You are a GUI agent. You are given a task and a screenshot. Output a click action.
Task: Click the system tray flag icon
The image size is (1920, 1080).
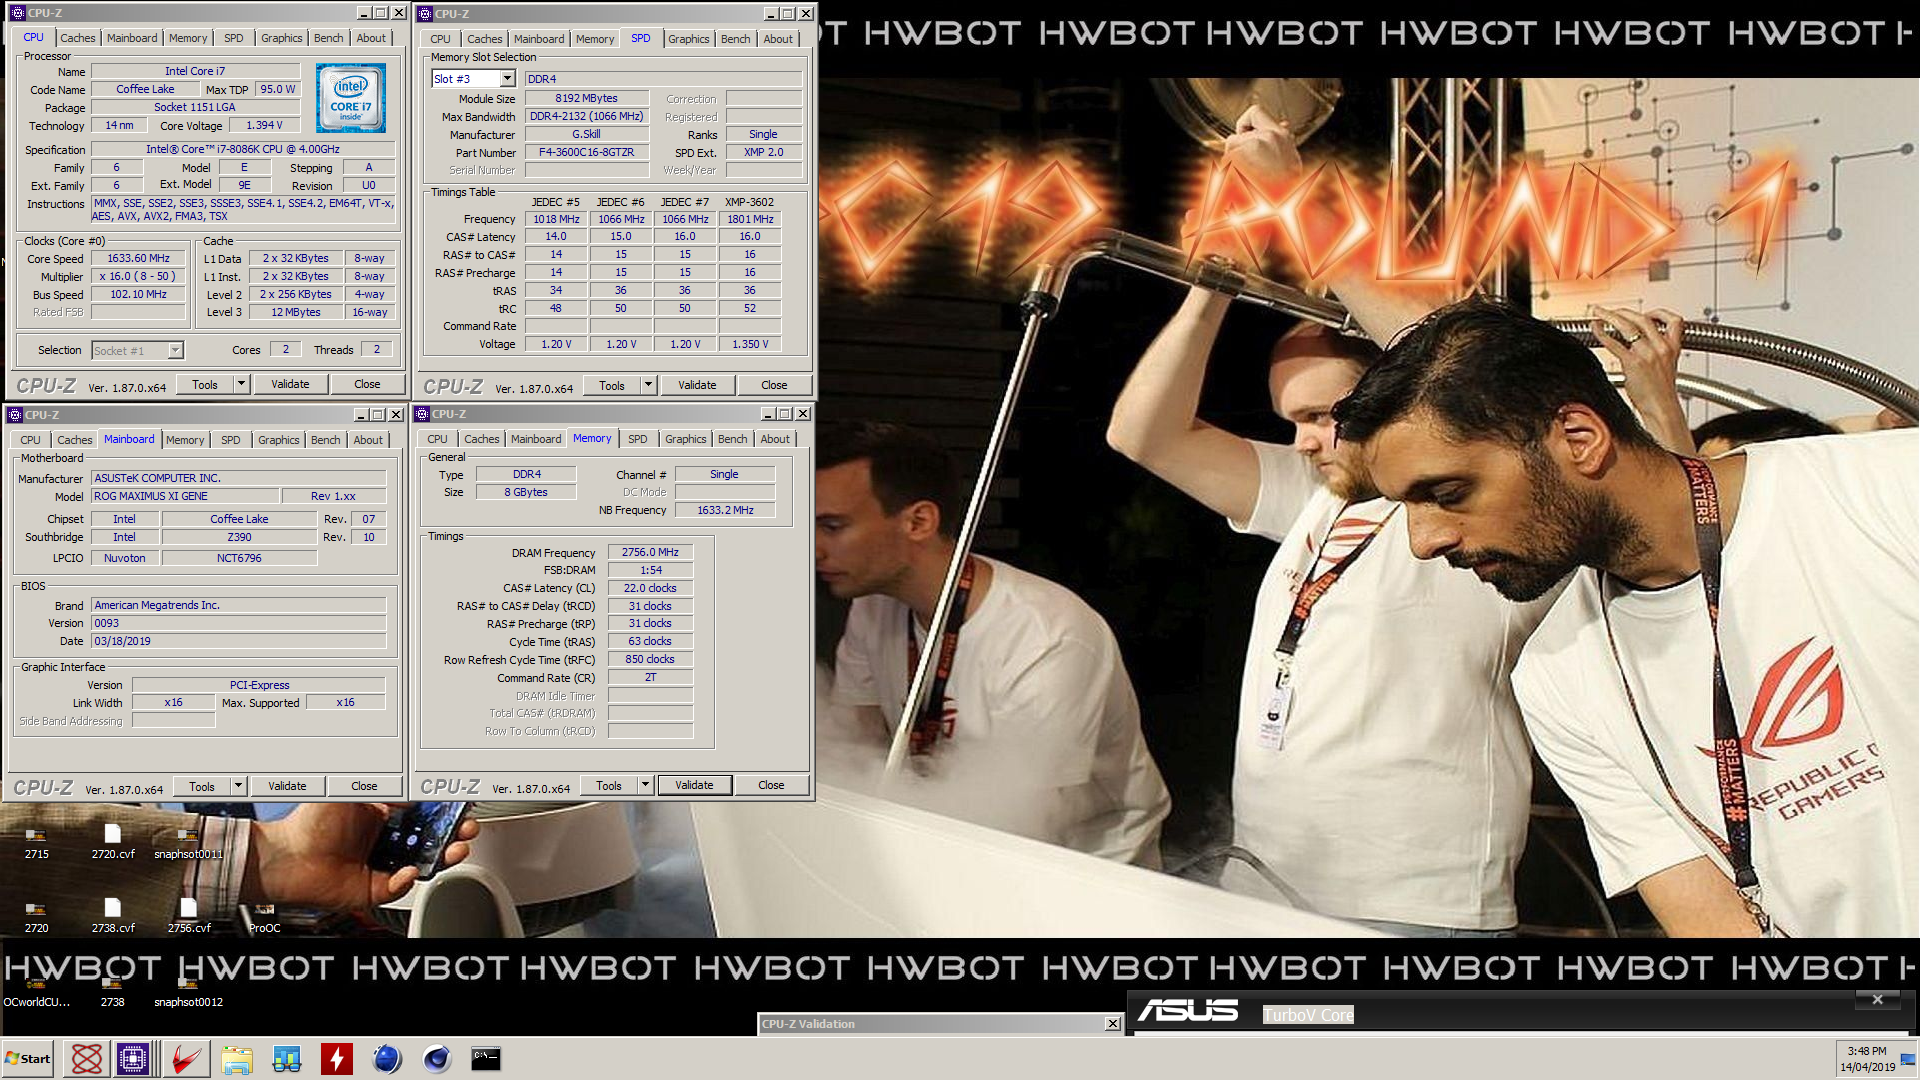tap(1907, 1059)
